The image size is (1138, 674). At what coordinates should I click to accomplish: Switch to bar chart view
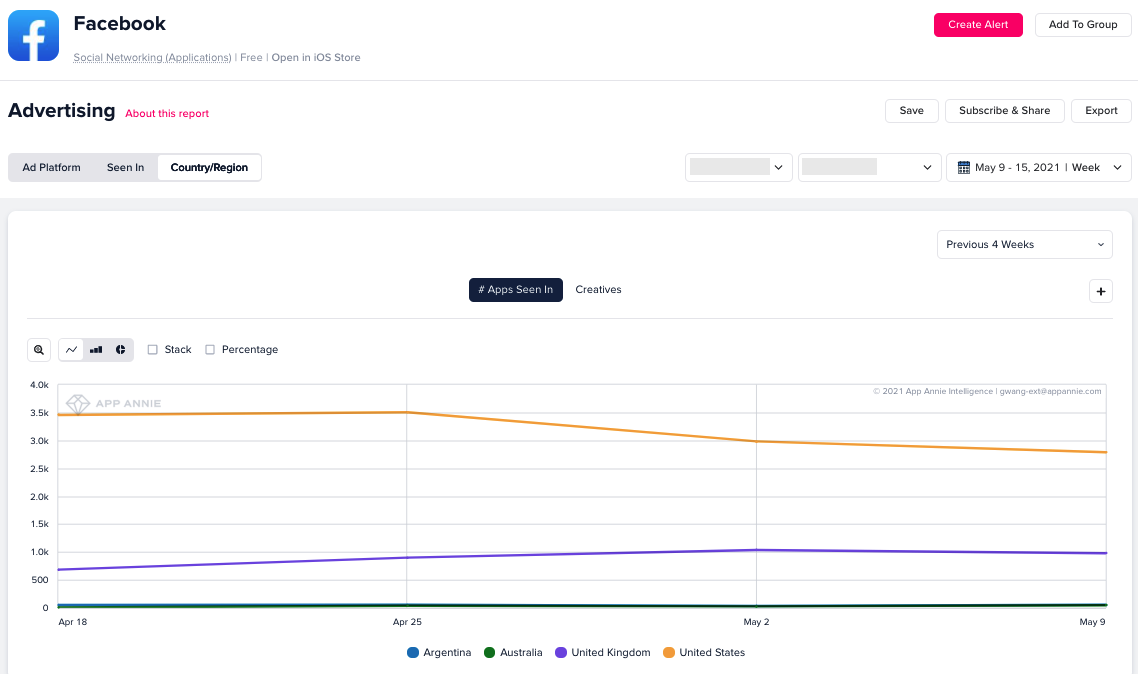click(96, 350)
